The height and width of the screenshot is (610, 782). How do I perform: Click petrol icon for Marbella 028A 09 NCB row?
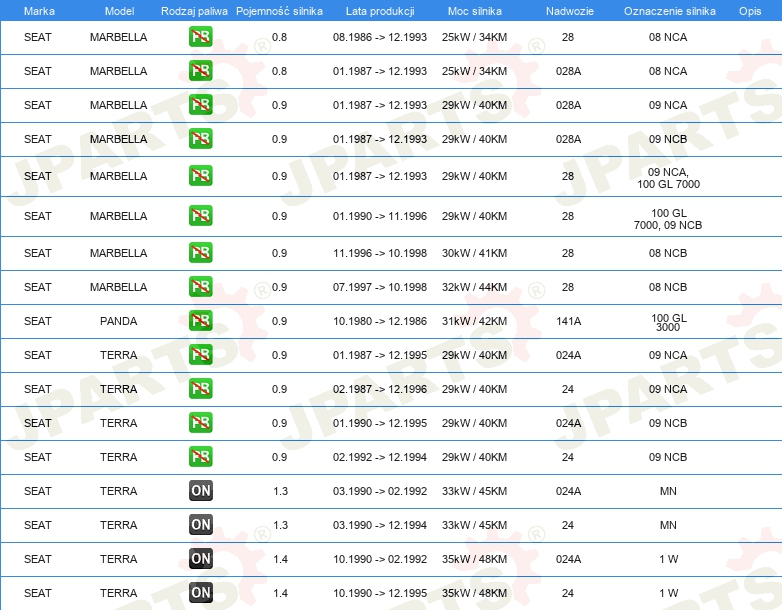[x=200, y=139]
